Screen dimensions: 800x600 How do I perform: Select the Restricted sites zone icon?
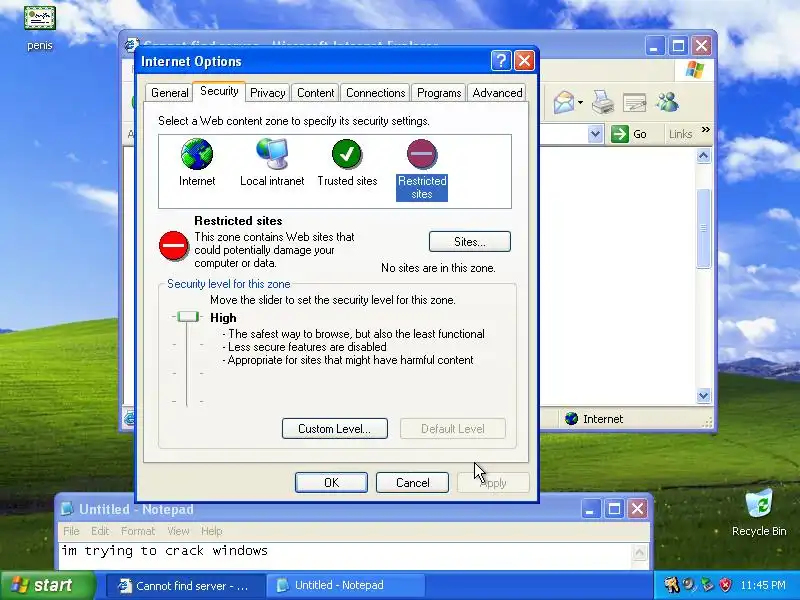(422, 154)
